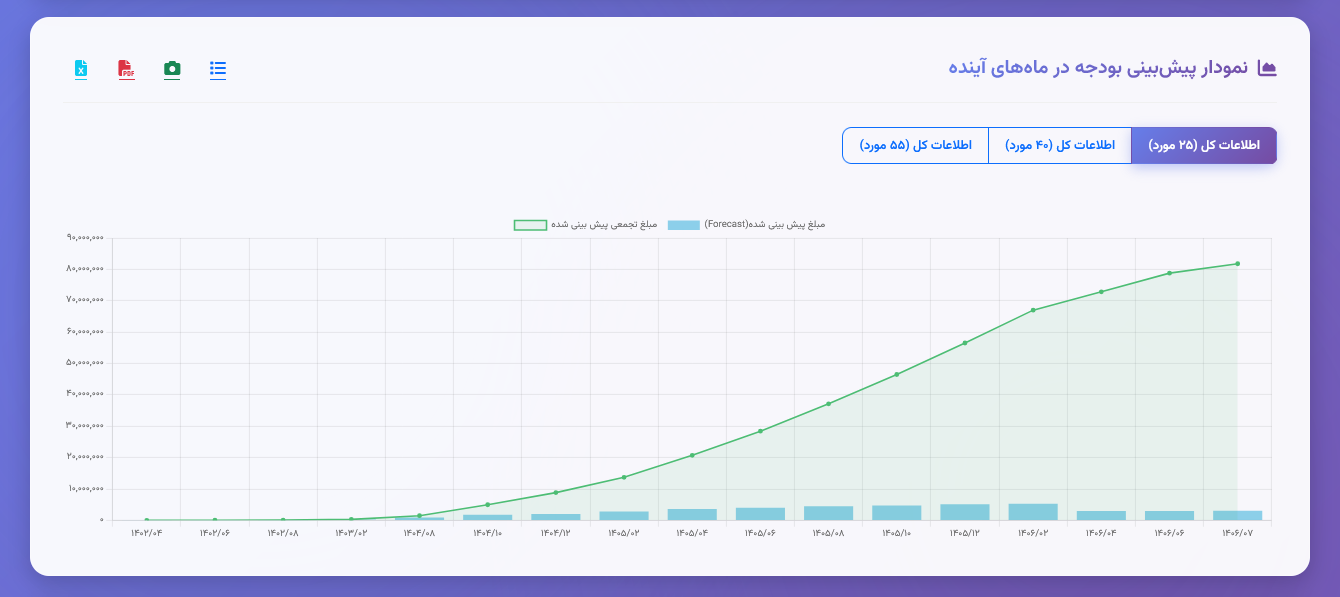Click the line point above ۱۴۰۵/۱۰

(x=897, y=374)
